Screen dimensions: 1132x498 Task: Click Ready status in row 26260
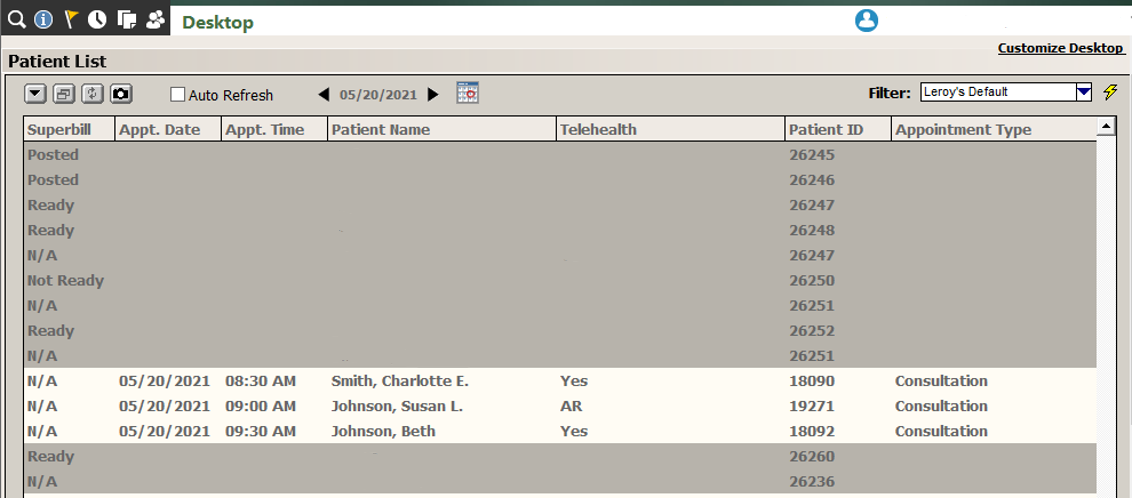point(51,456)
